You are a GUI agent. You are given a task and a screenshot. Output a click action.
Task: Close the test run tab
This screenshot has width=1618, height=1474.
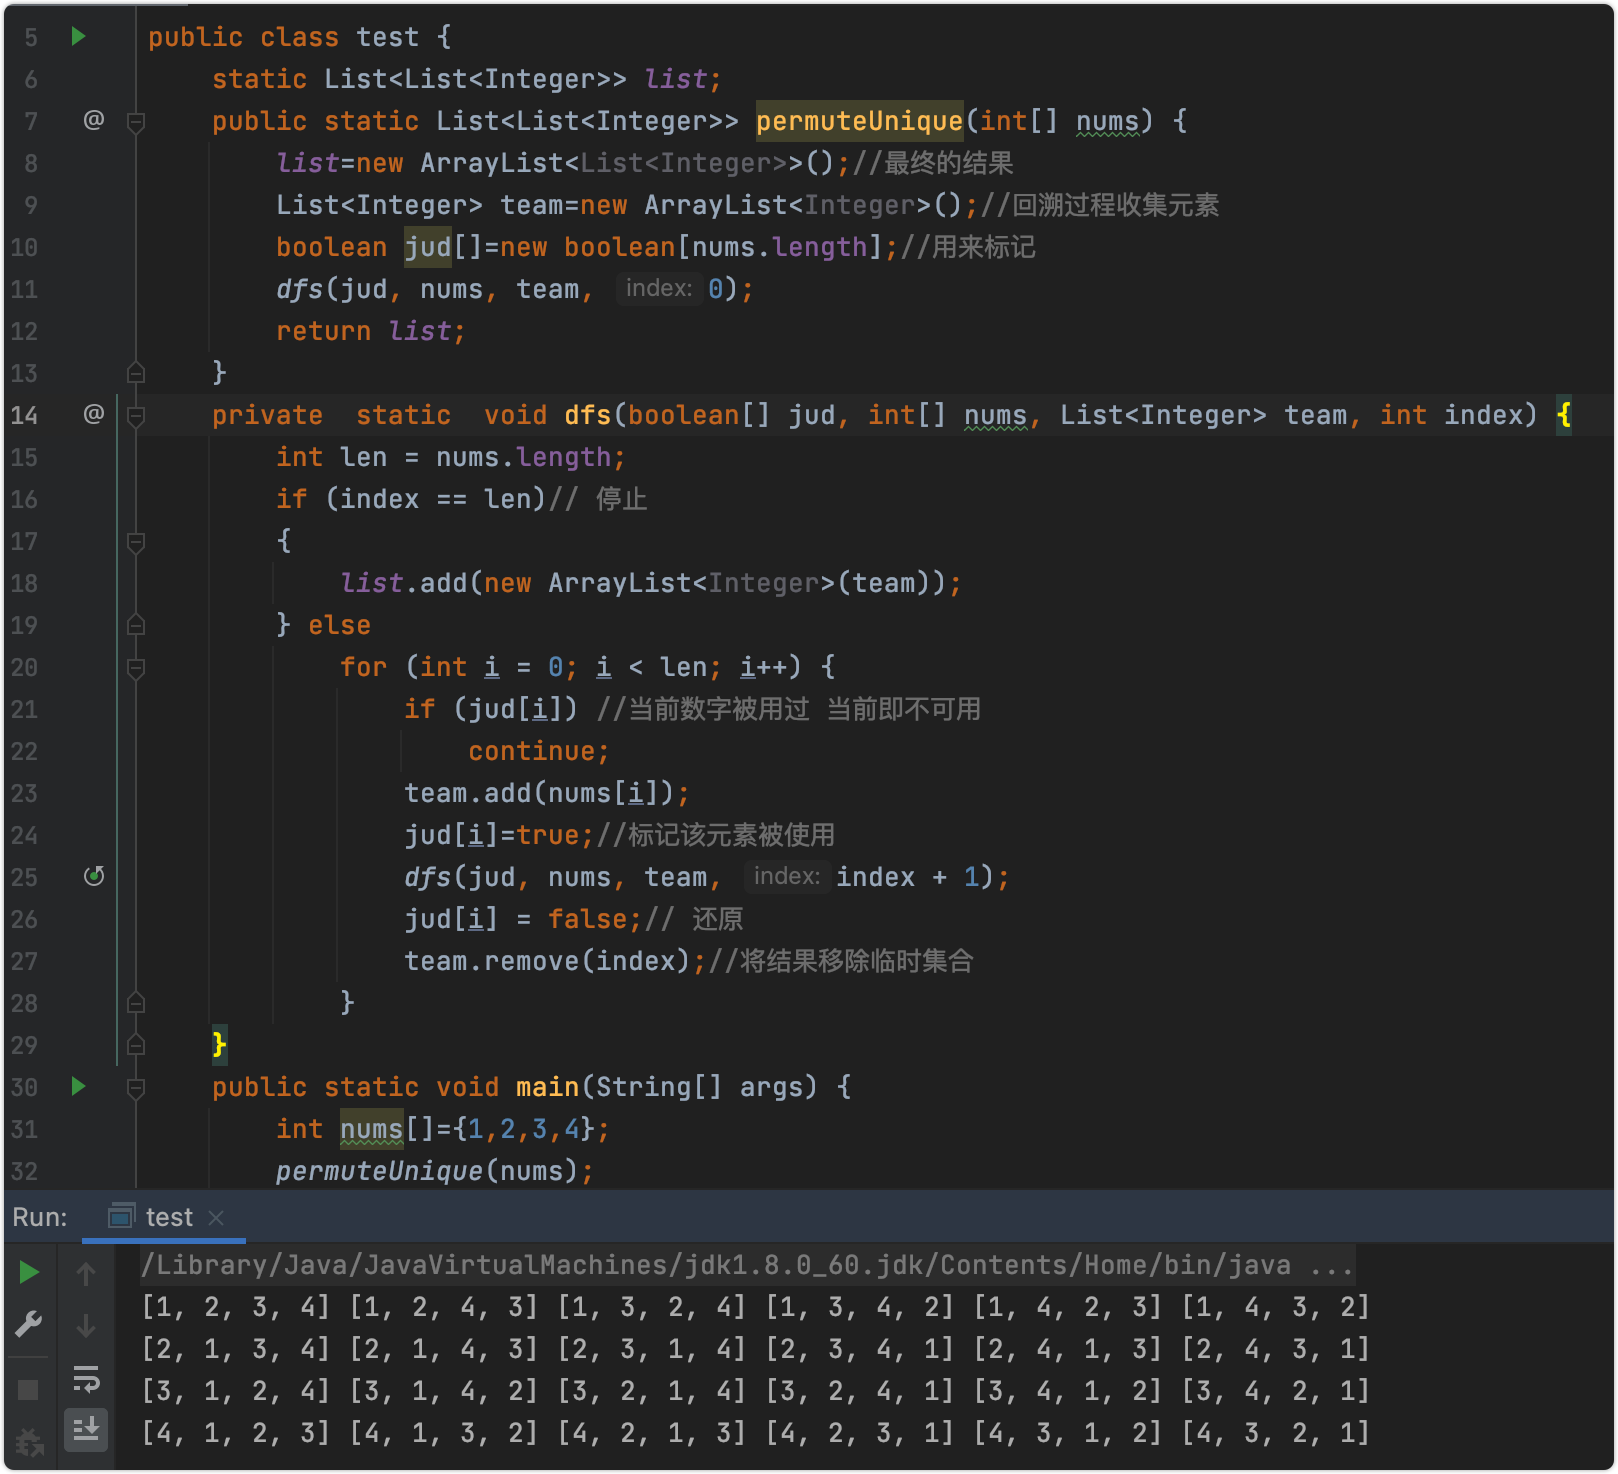[x=216, y=1217]
